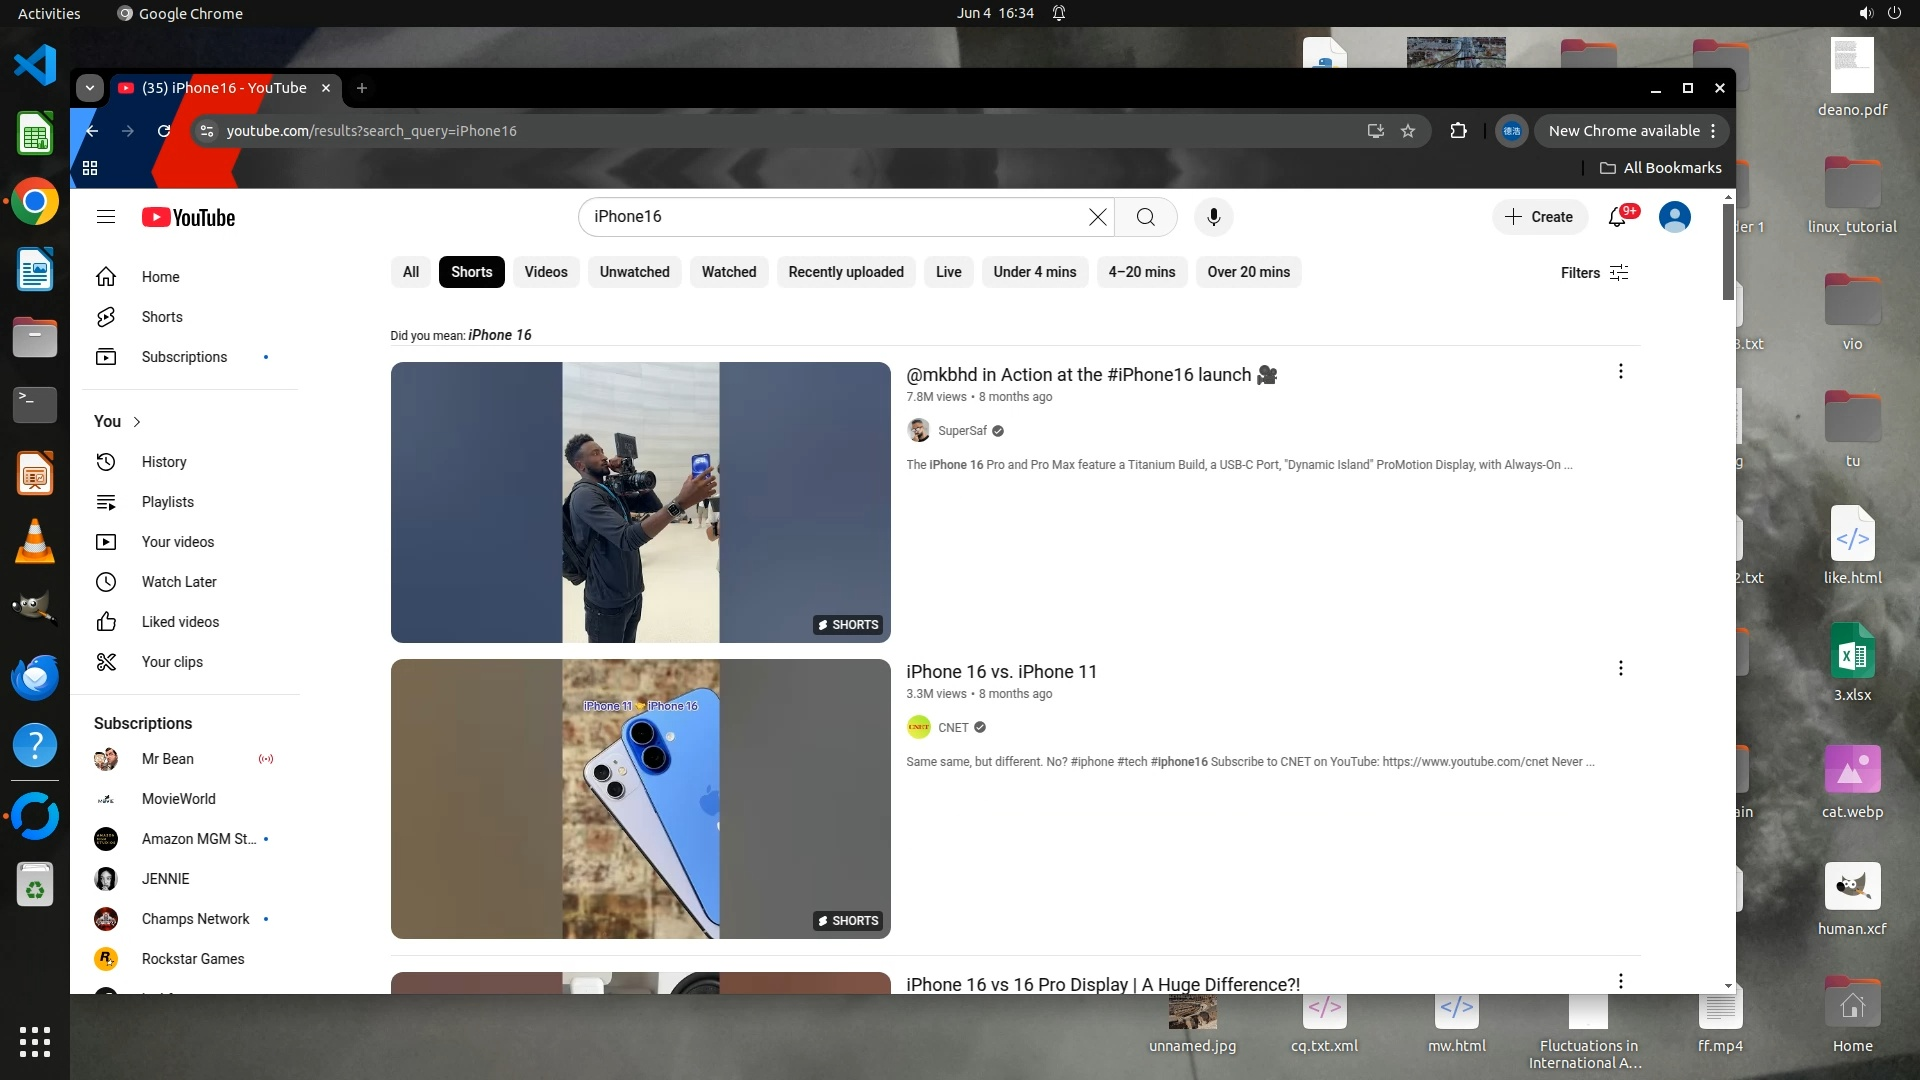
Task: Click the Create button
Action: 1539,217
